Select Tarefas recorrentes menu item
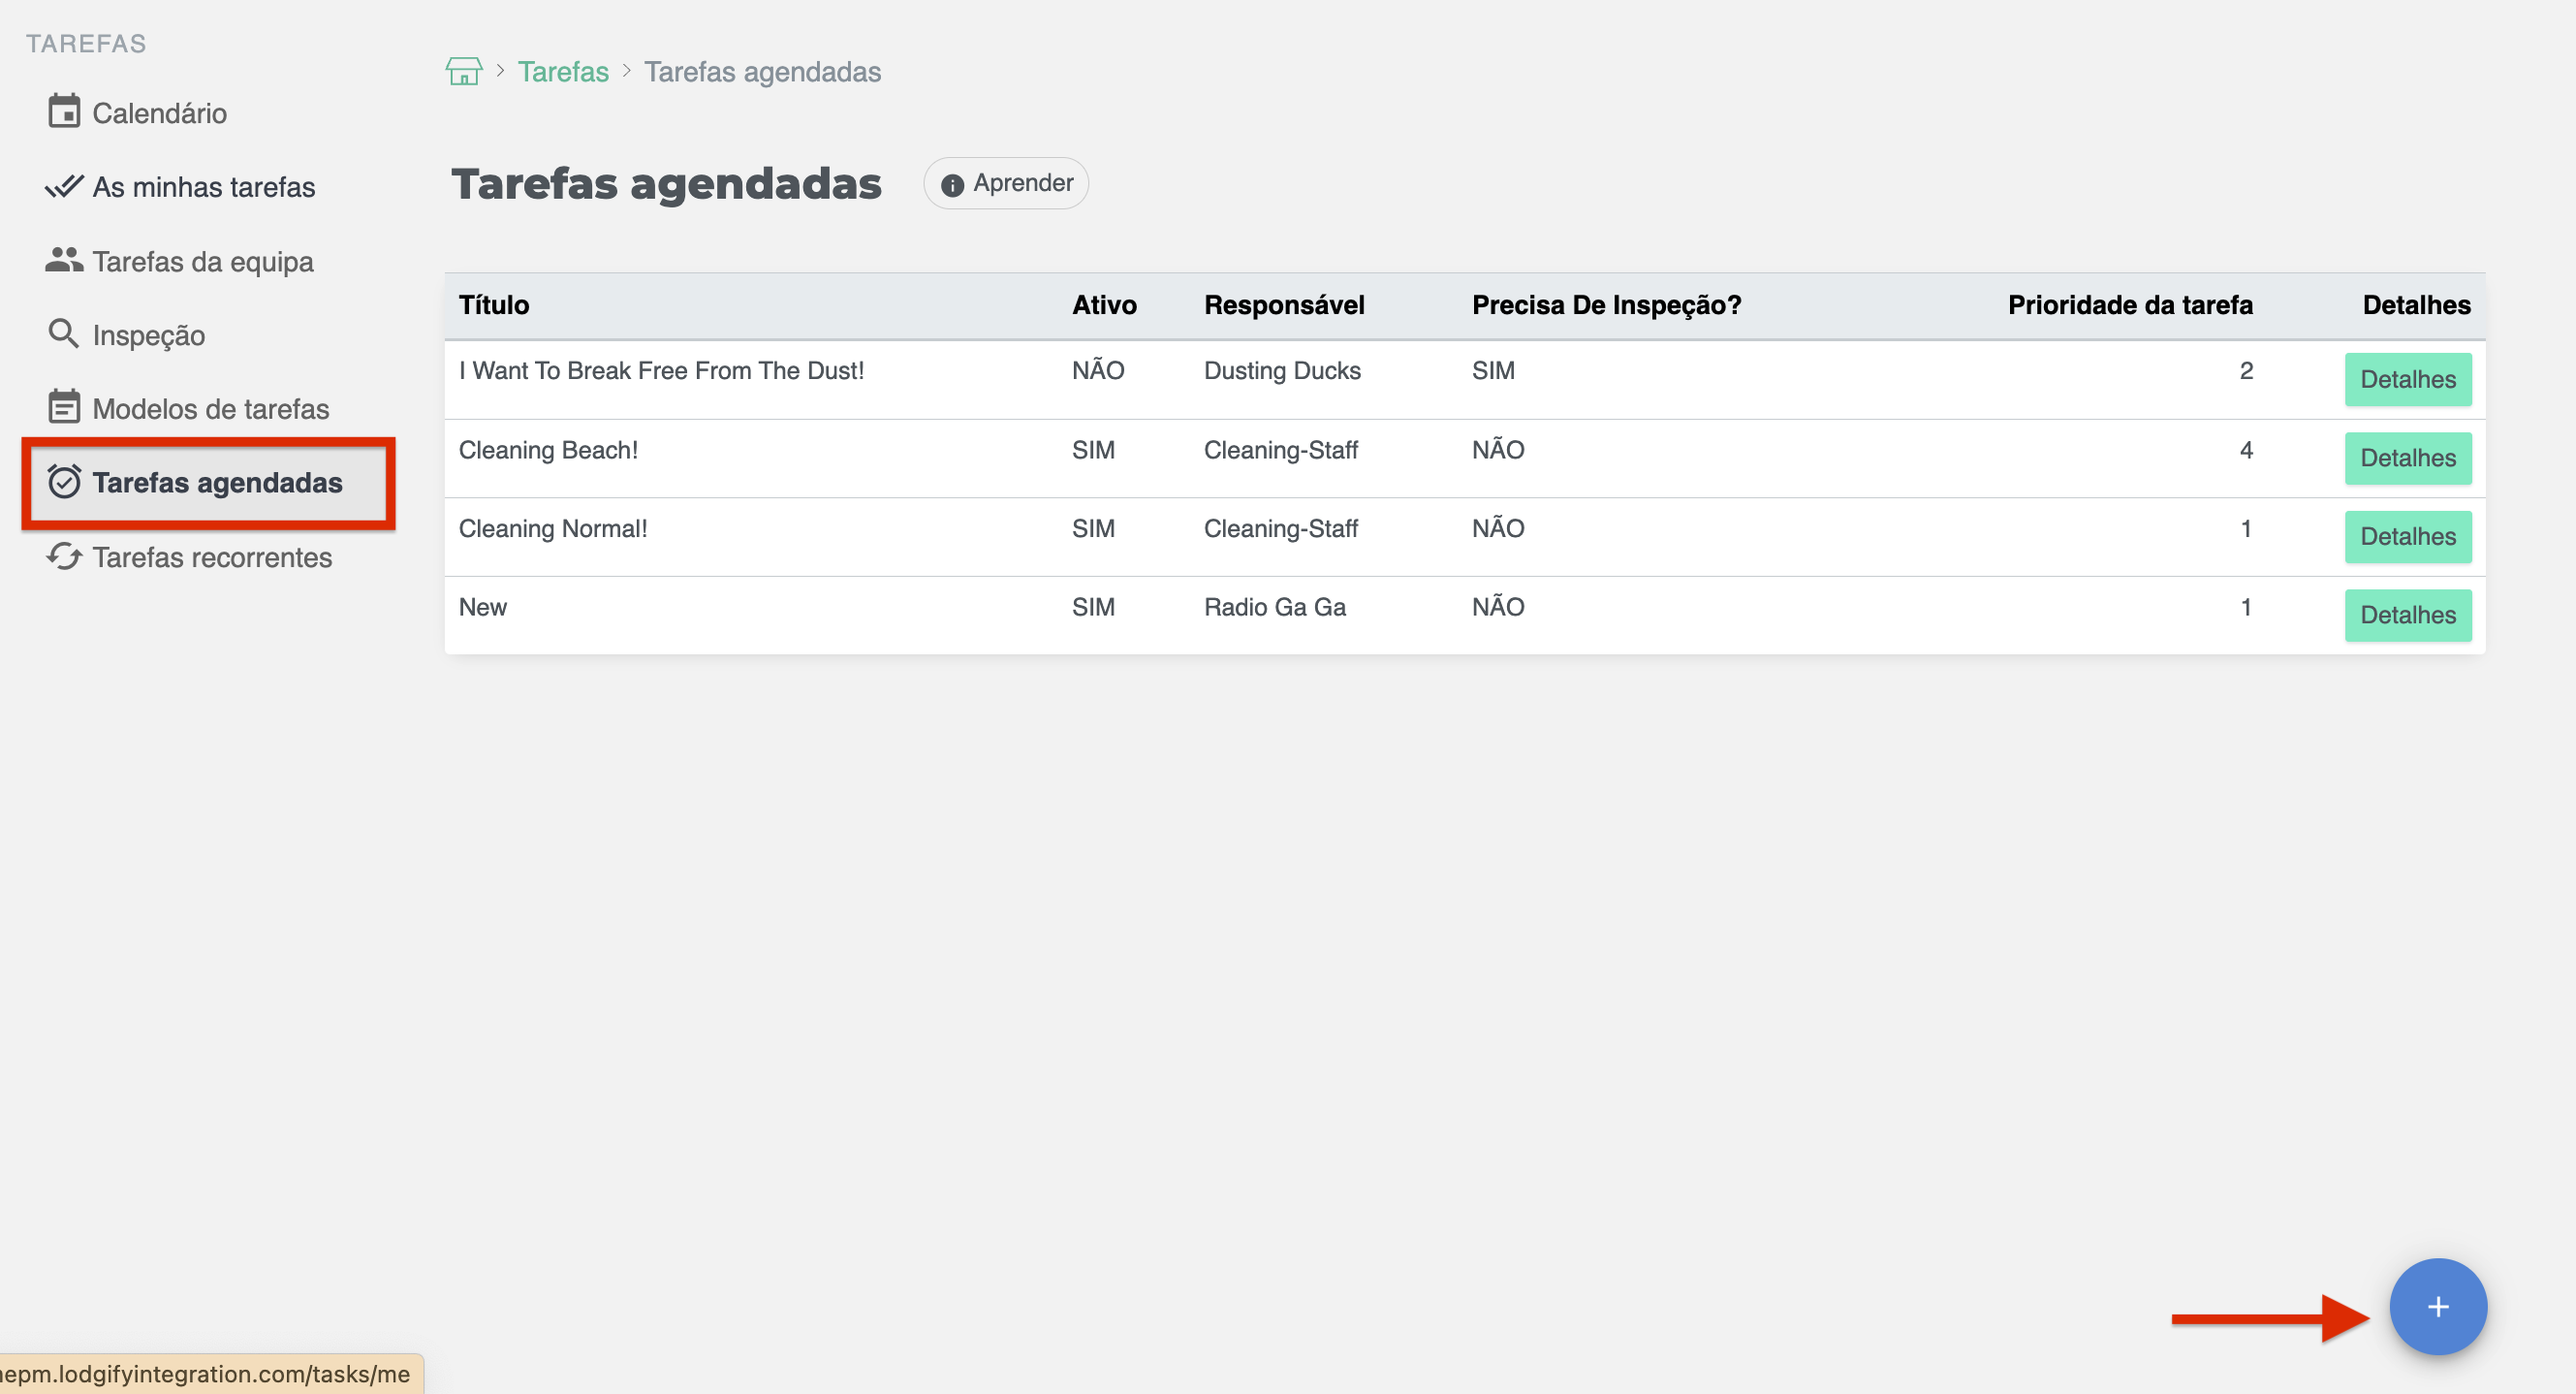 pos(212,557)
